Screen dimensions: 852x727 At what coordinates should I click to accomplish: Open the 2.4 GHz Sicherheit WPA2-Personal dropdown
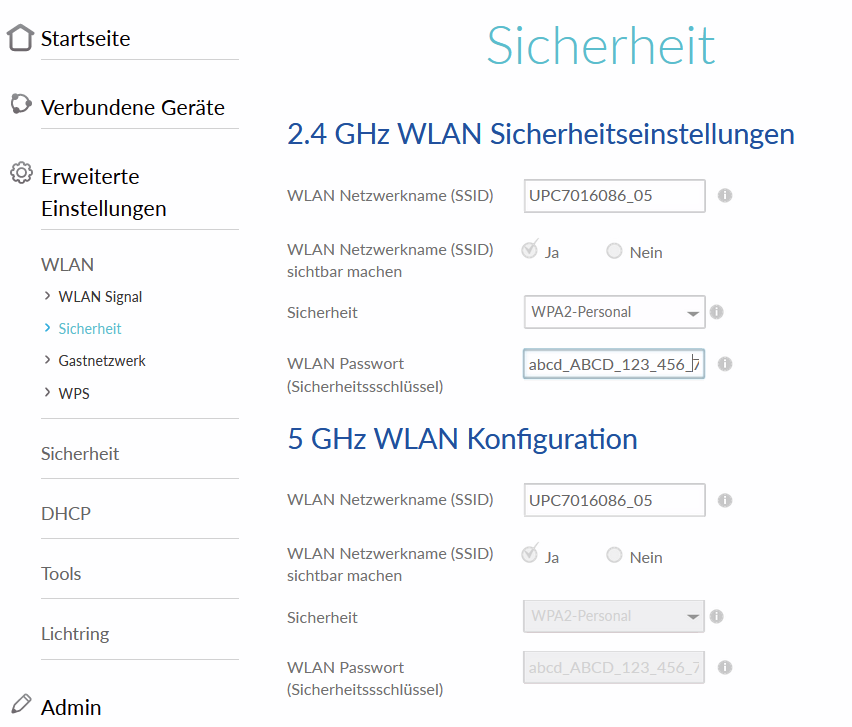pyautogui.click(x=614, y=312)
